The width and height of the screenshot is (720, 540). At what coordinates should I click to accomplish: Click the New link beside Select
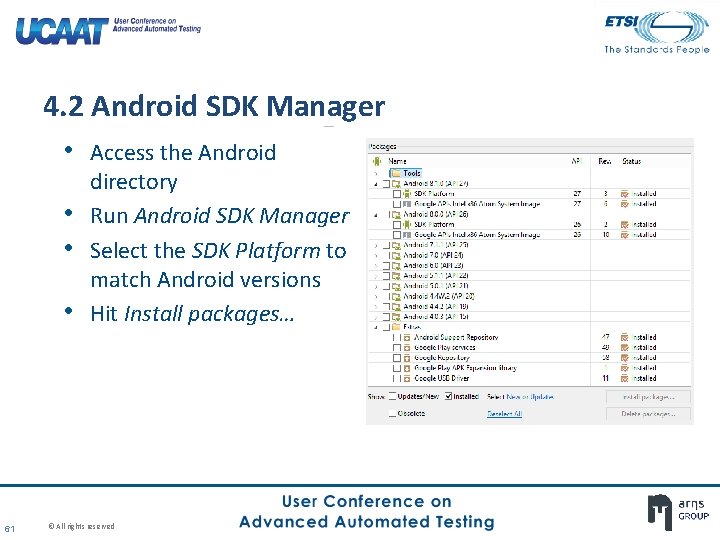click(x=512, y=397)
